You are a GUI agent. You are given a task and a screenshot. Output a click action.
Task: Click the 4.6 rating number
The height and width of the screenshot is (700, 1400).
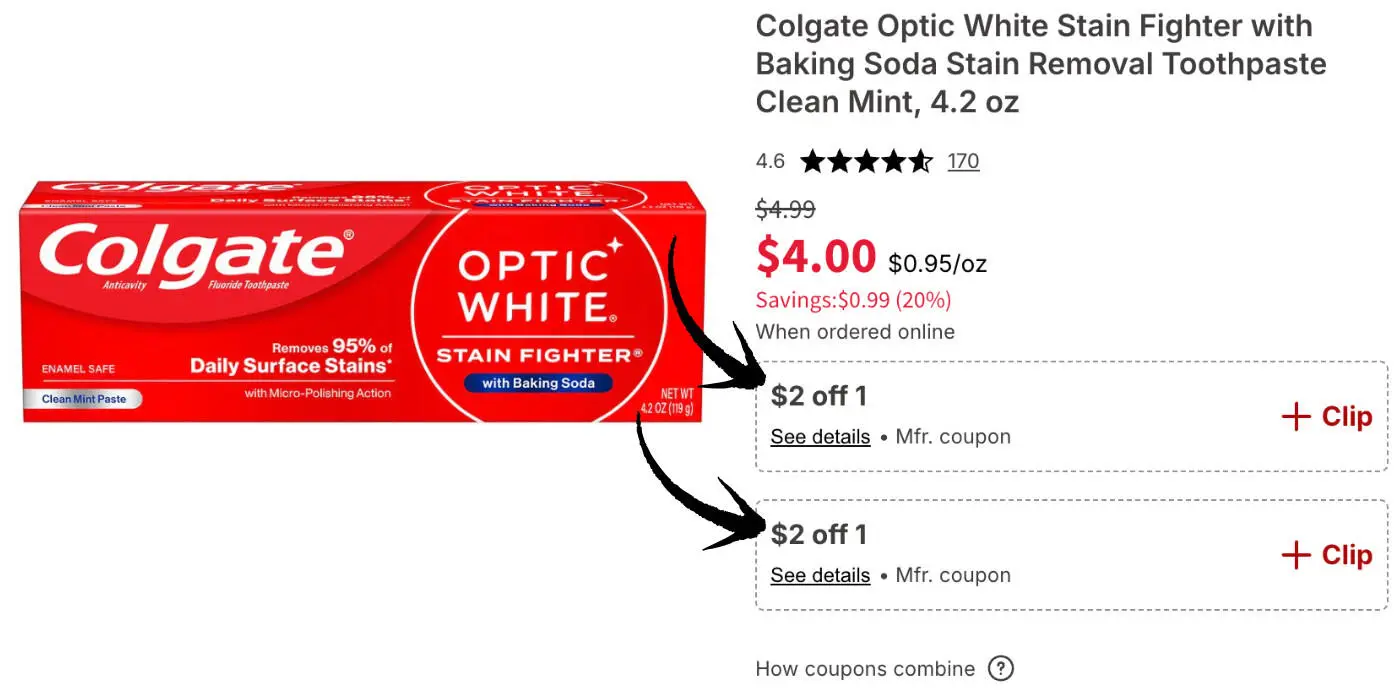coord(770,161)
